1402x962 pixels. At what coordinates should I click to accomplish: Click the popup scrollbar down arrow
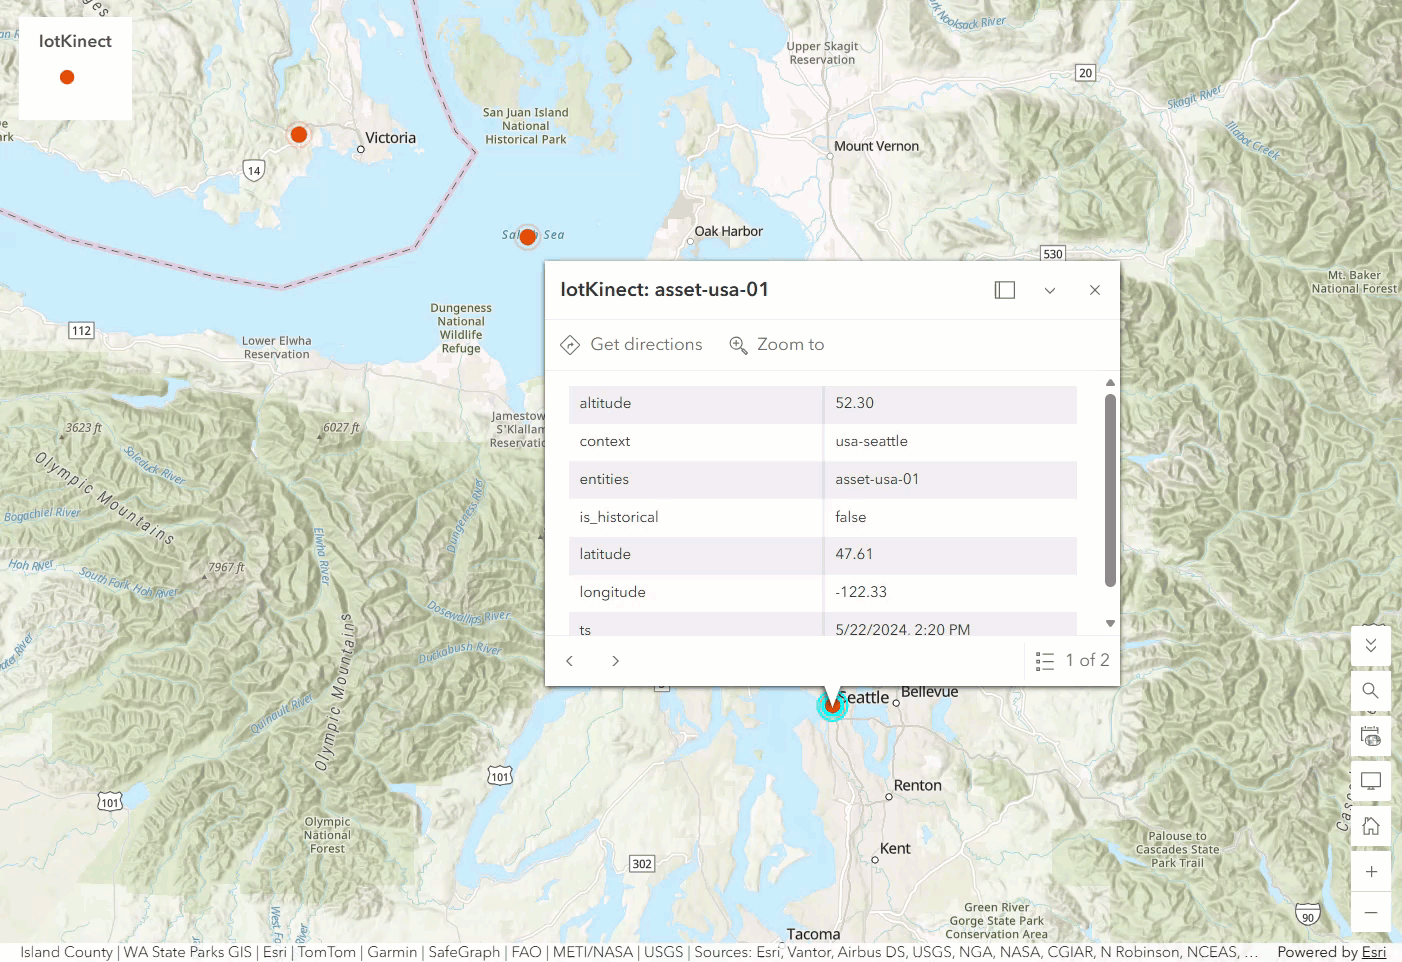pyautogui.click(x=1110, y=623)
